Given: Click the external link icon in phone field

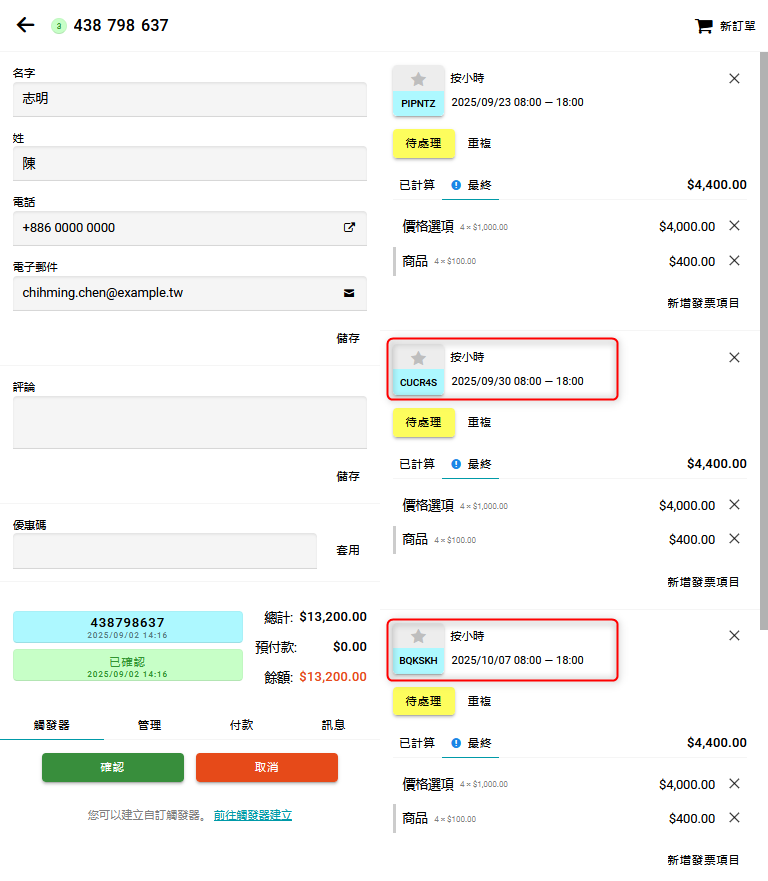Looking at the screenshot, I should [x=349, y=228].
